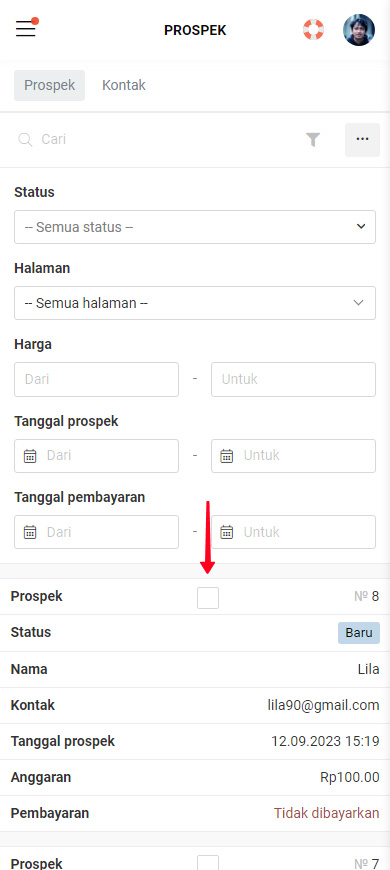
Task: Click the funnel filter icon
Action: pyautogui.click(x=313, y=140)
